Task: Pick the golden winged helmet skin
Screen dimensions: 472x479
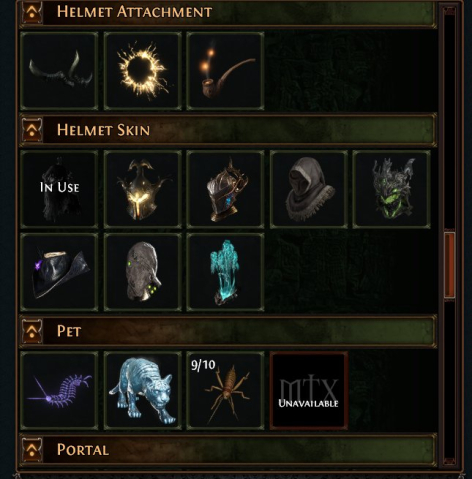Action: (x=143, y=189)
